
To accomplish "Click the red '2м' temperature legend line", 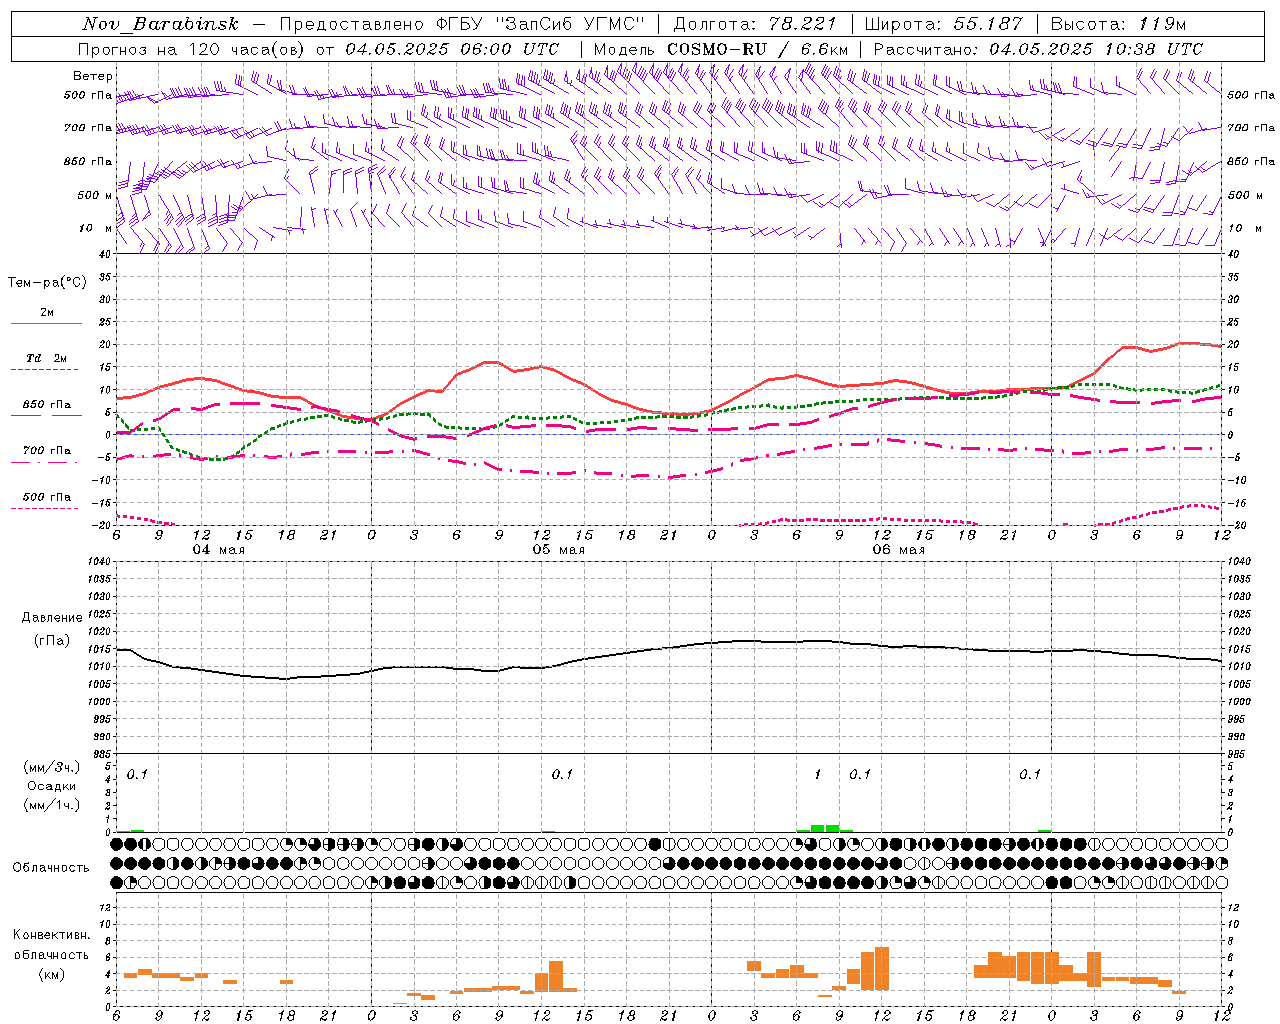I will pos(46,323).
